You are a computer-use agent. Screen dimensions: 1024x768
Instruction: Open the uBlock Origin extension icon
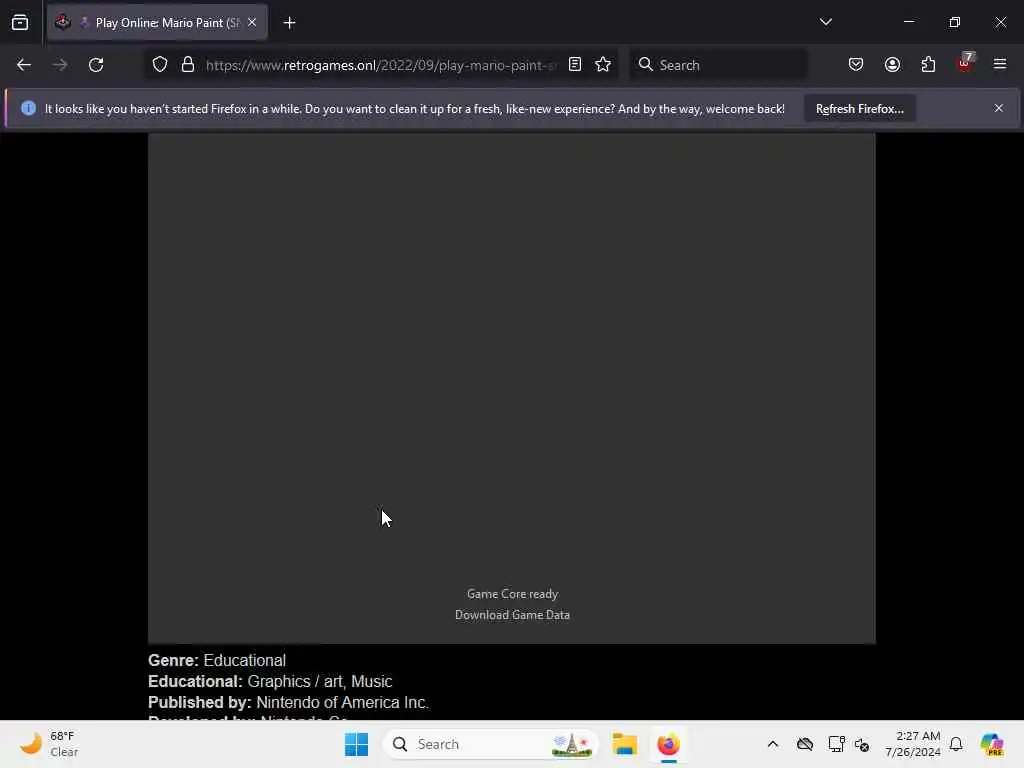(965, 63)
